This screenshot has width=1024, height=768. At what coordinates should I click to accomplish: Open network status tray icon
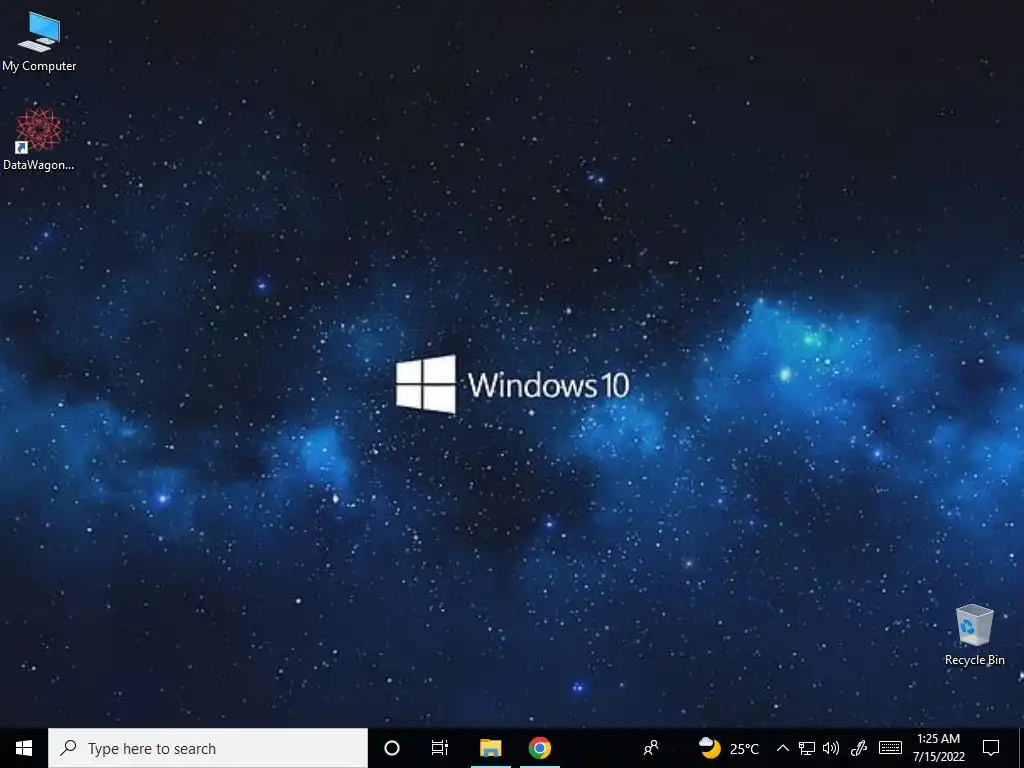(807, 748)
